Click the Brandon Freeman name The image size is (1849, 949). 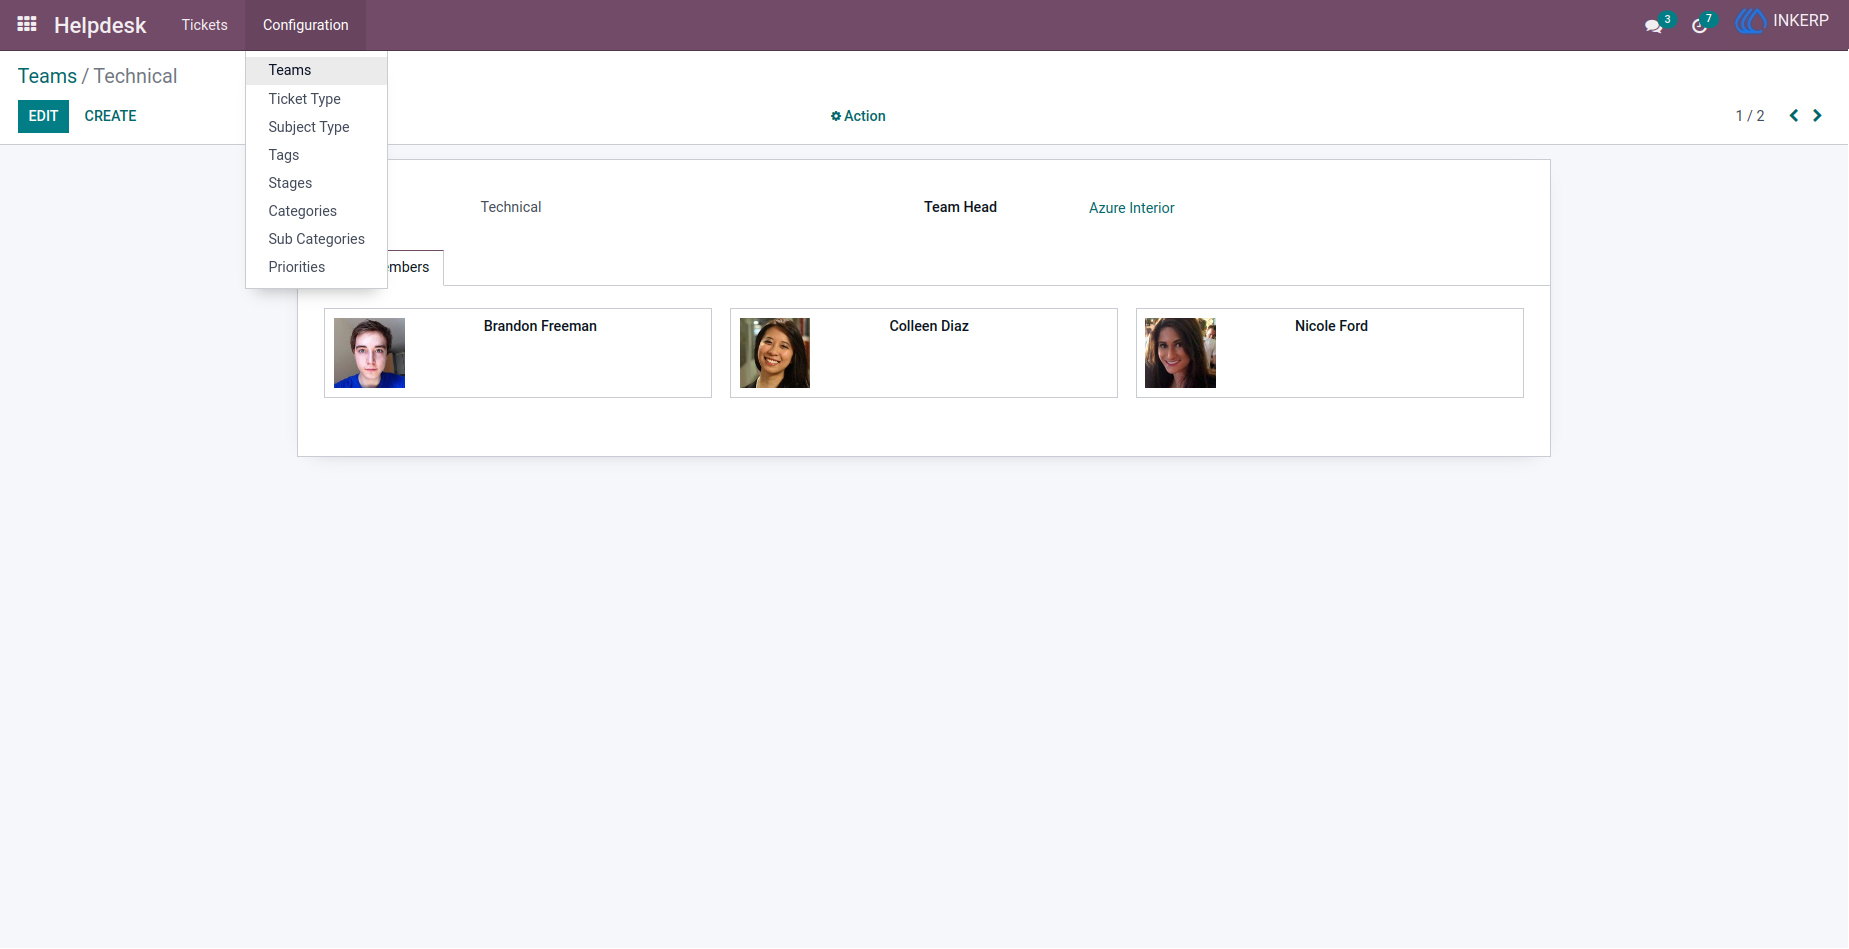[540, 326]
